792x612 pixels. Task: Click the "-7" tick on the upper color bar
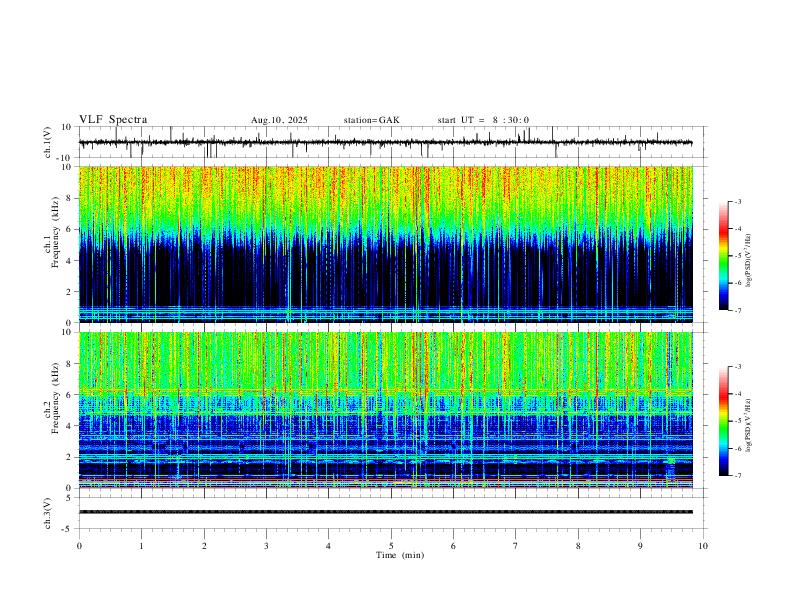[x=737, y=311]
